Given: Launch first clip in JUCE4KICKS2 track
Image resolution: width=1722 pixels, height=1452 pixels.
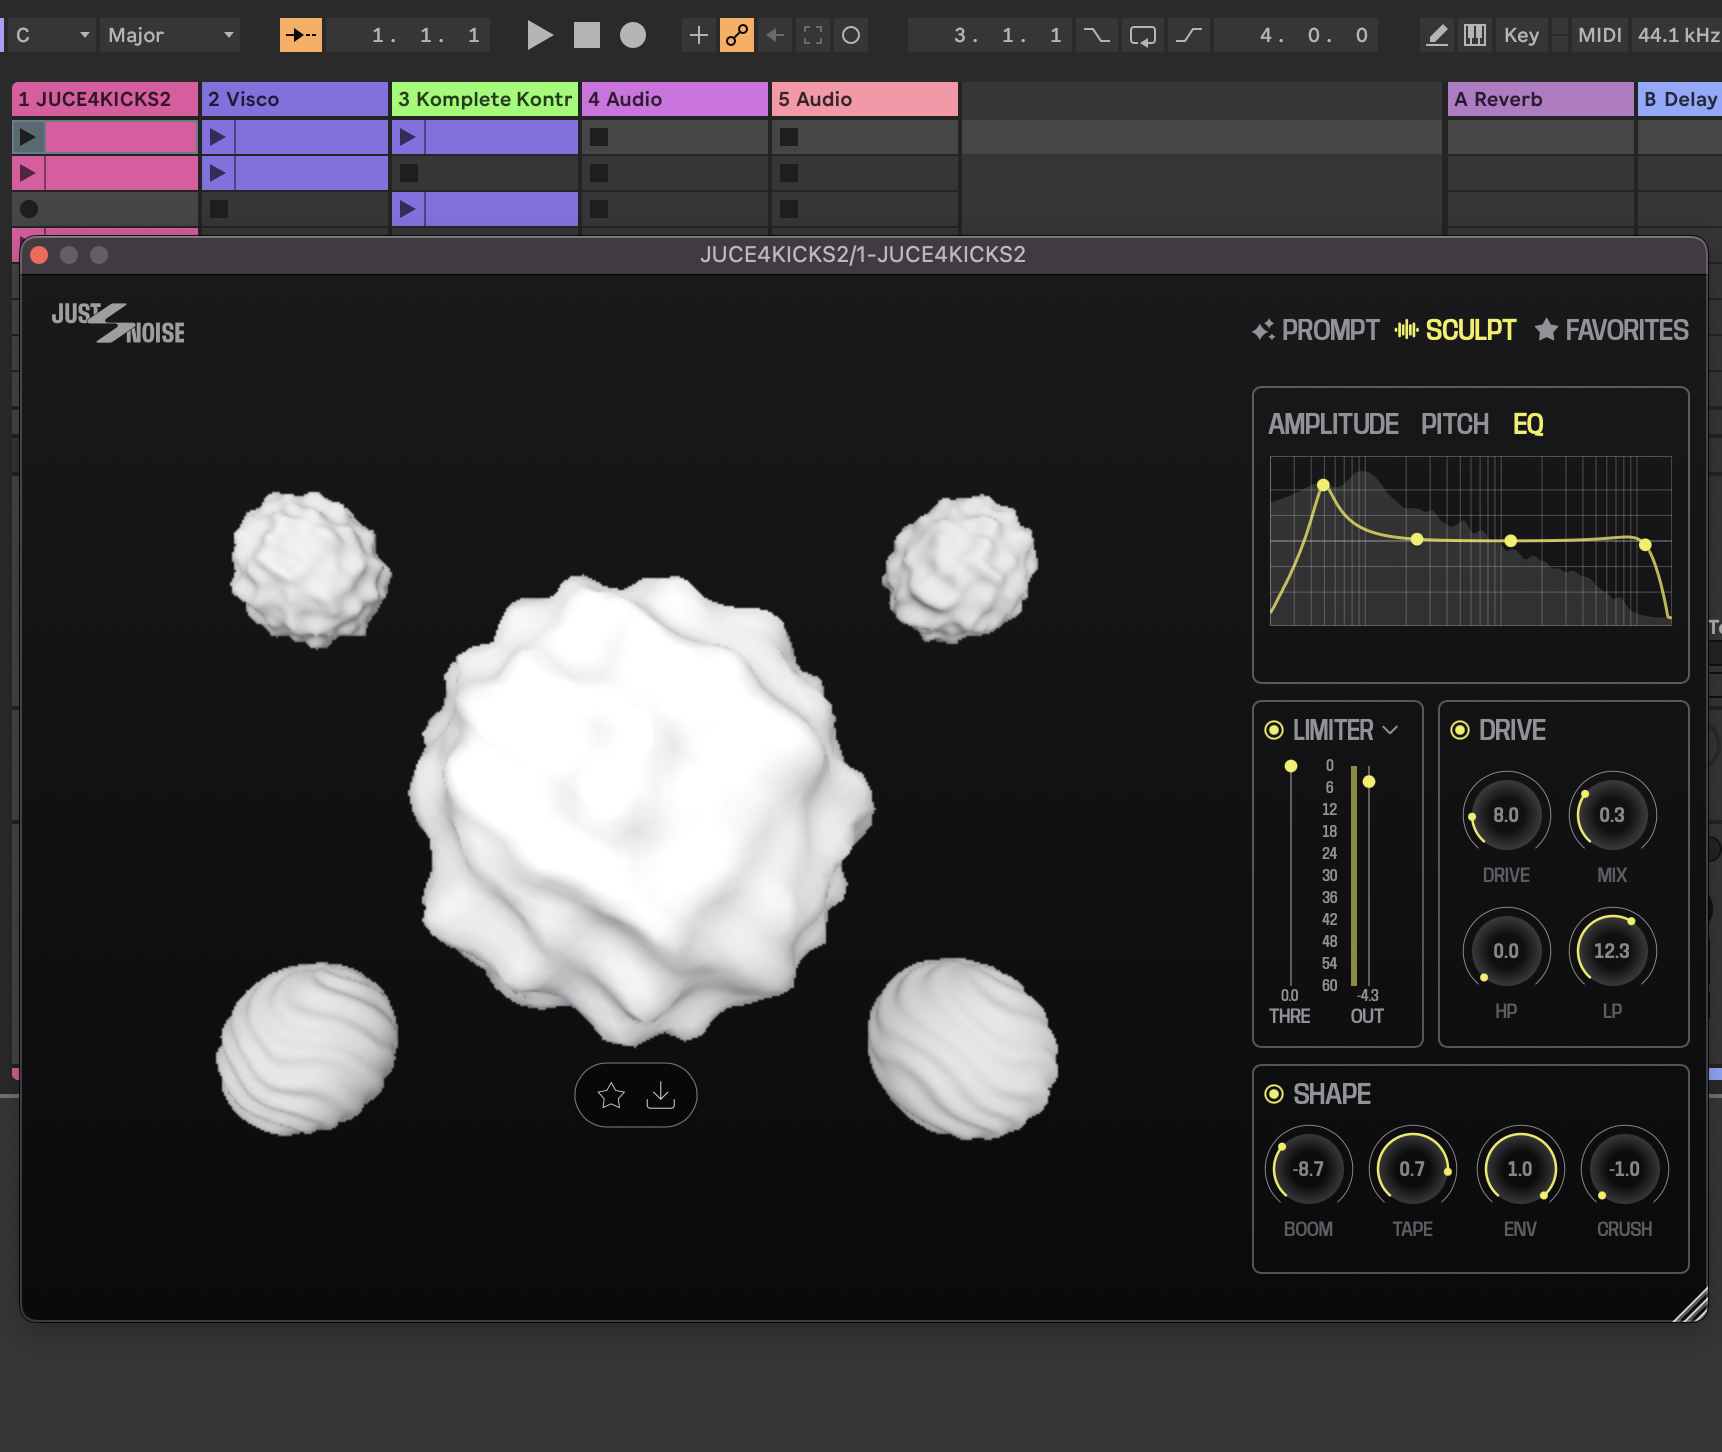Looking at the screenshot, I should tap(28, 137).
